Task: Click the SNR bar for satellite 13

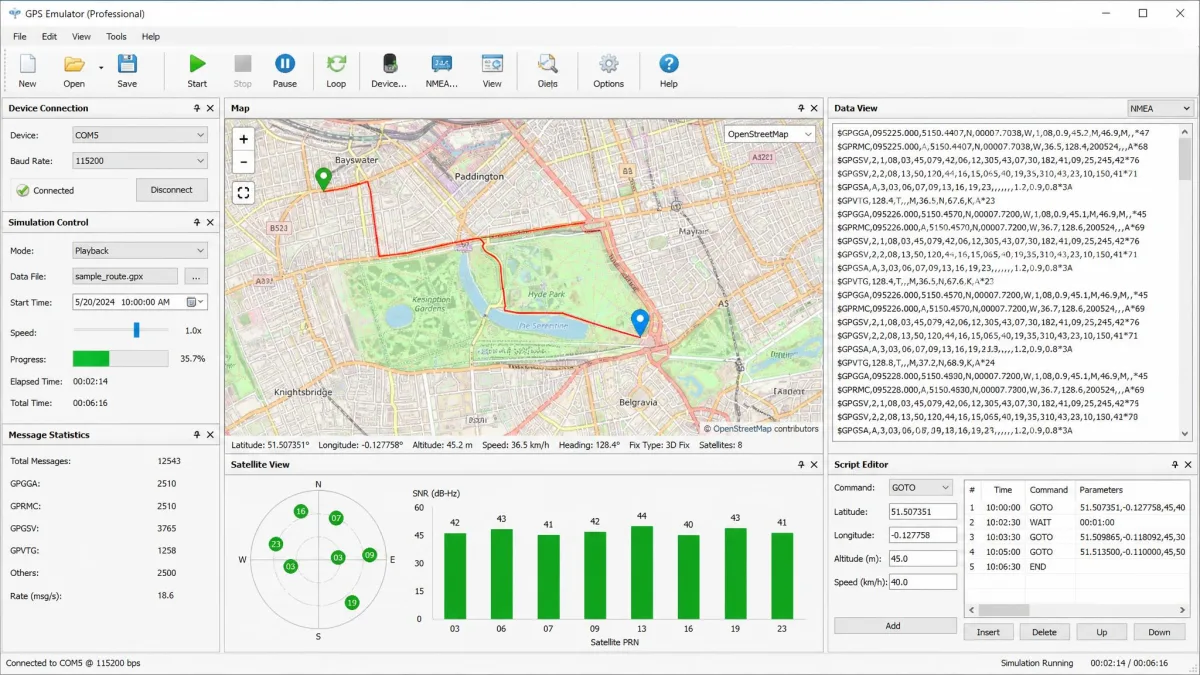Action: (x=641, y=572)
